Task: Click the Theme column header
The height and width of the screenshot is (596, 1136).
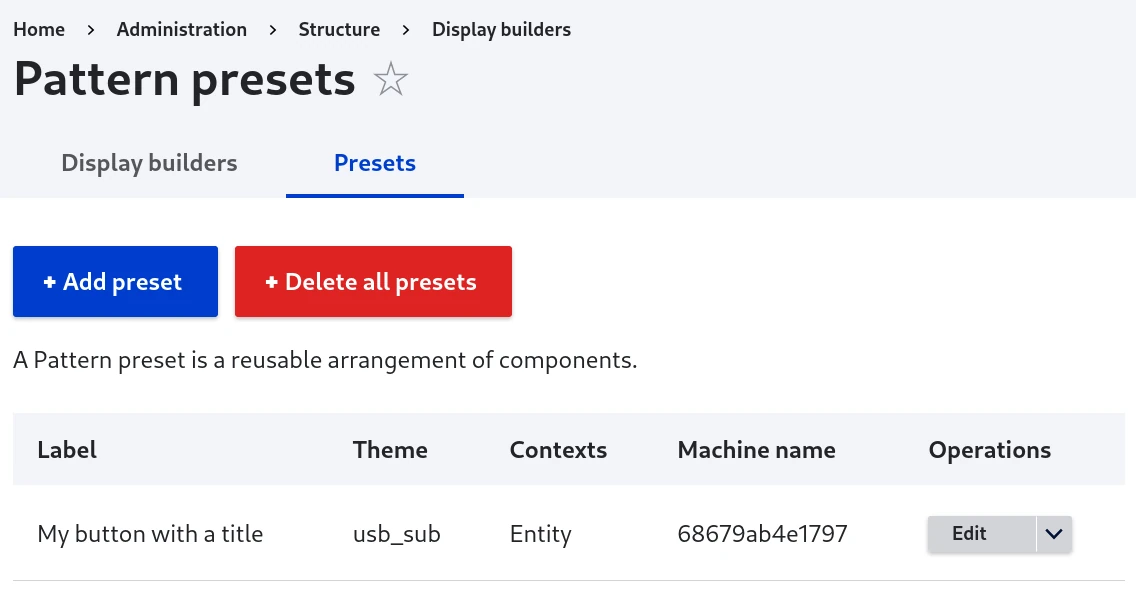Action: pos(390,450)
